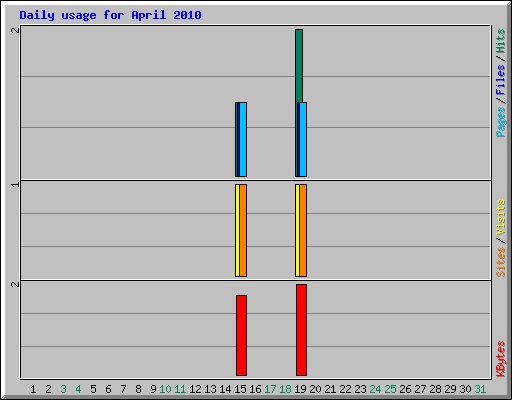
Task: Click green day label 17 on the x-axis
Action: tap(270, 389)
